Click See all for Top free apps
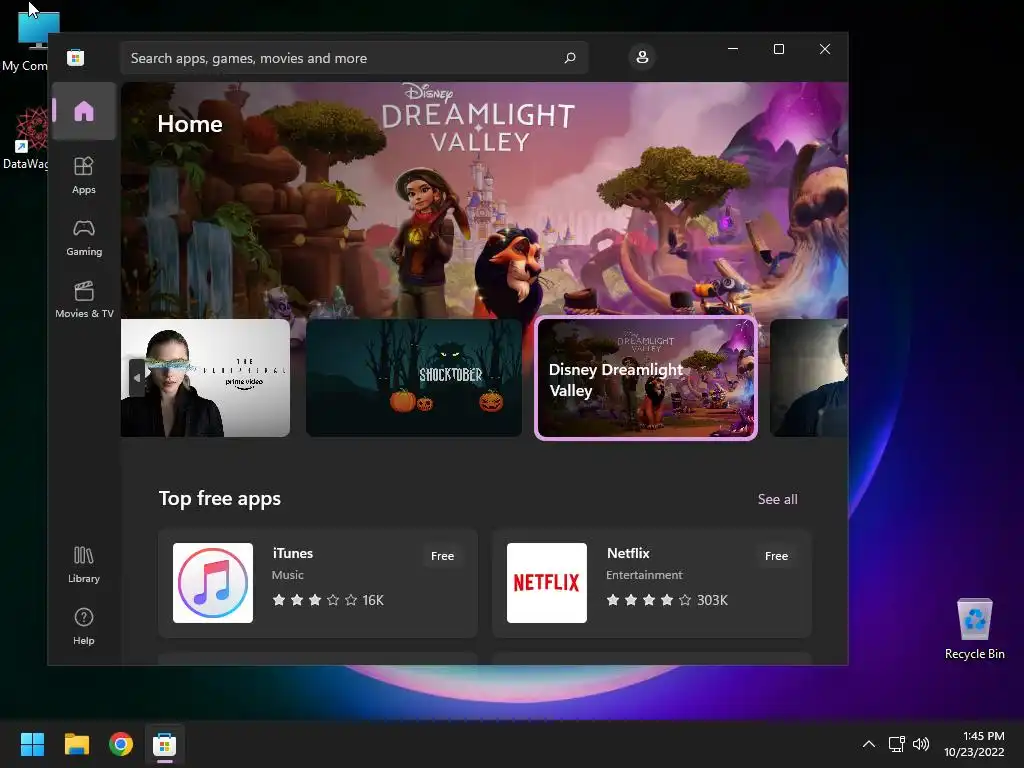This screenshot has height=768, width=1024. click(777, 499)
